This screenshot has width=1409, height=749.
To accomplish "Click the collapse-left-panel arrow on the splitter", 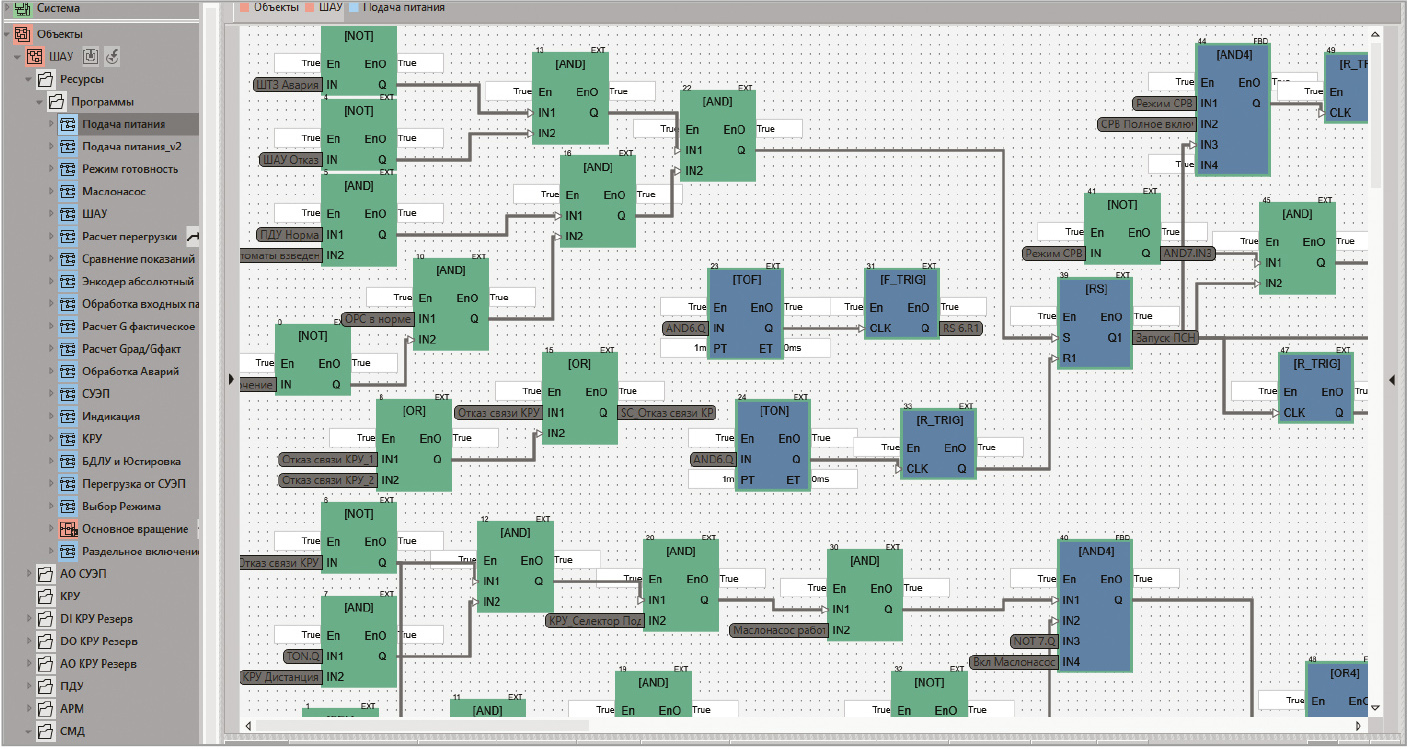I will (x=232, y=379).
